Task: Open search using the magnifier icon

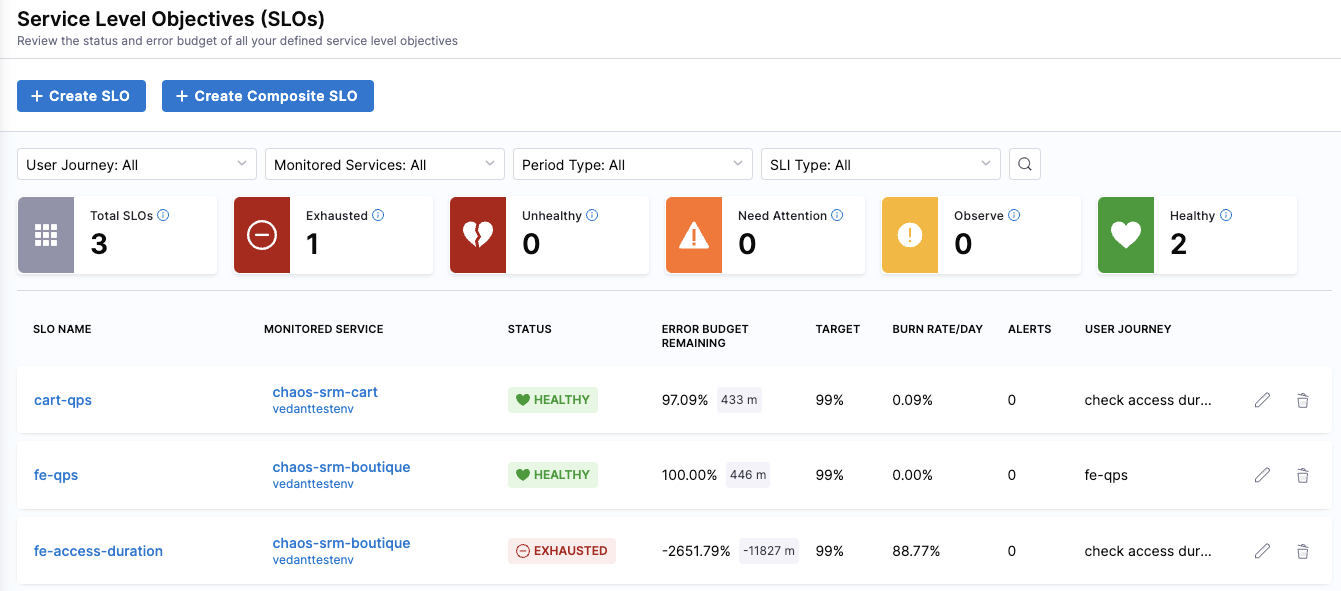Action: 1024,163
